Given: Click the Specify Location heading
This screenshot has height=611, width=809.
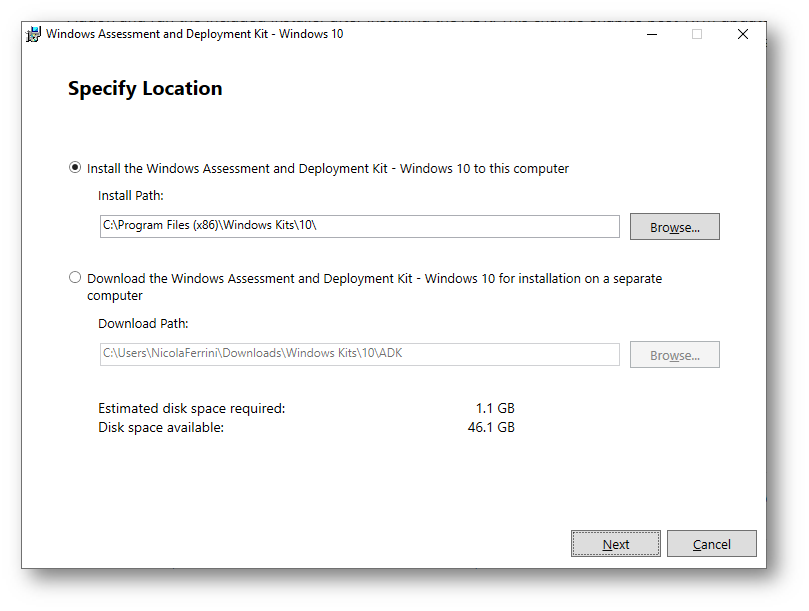Looking at the screenshot, I should (x=145, y=89).
